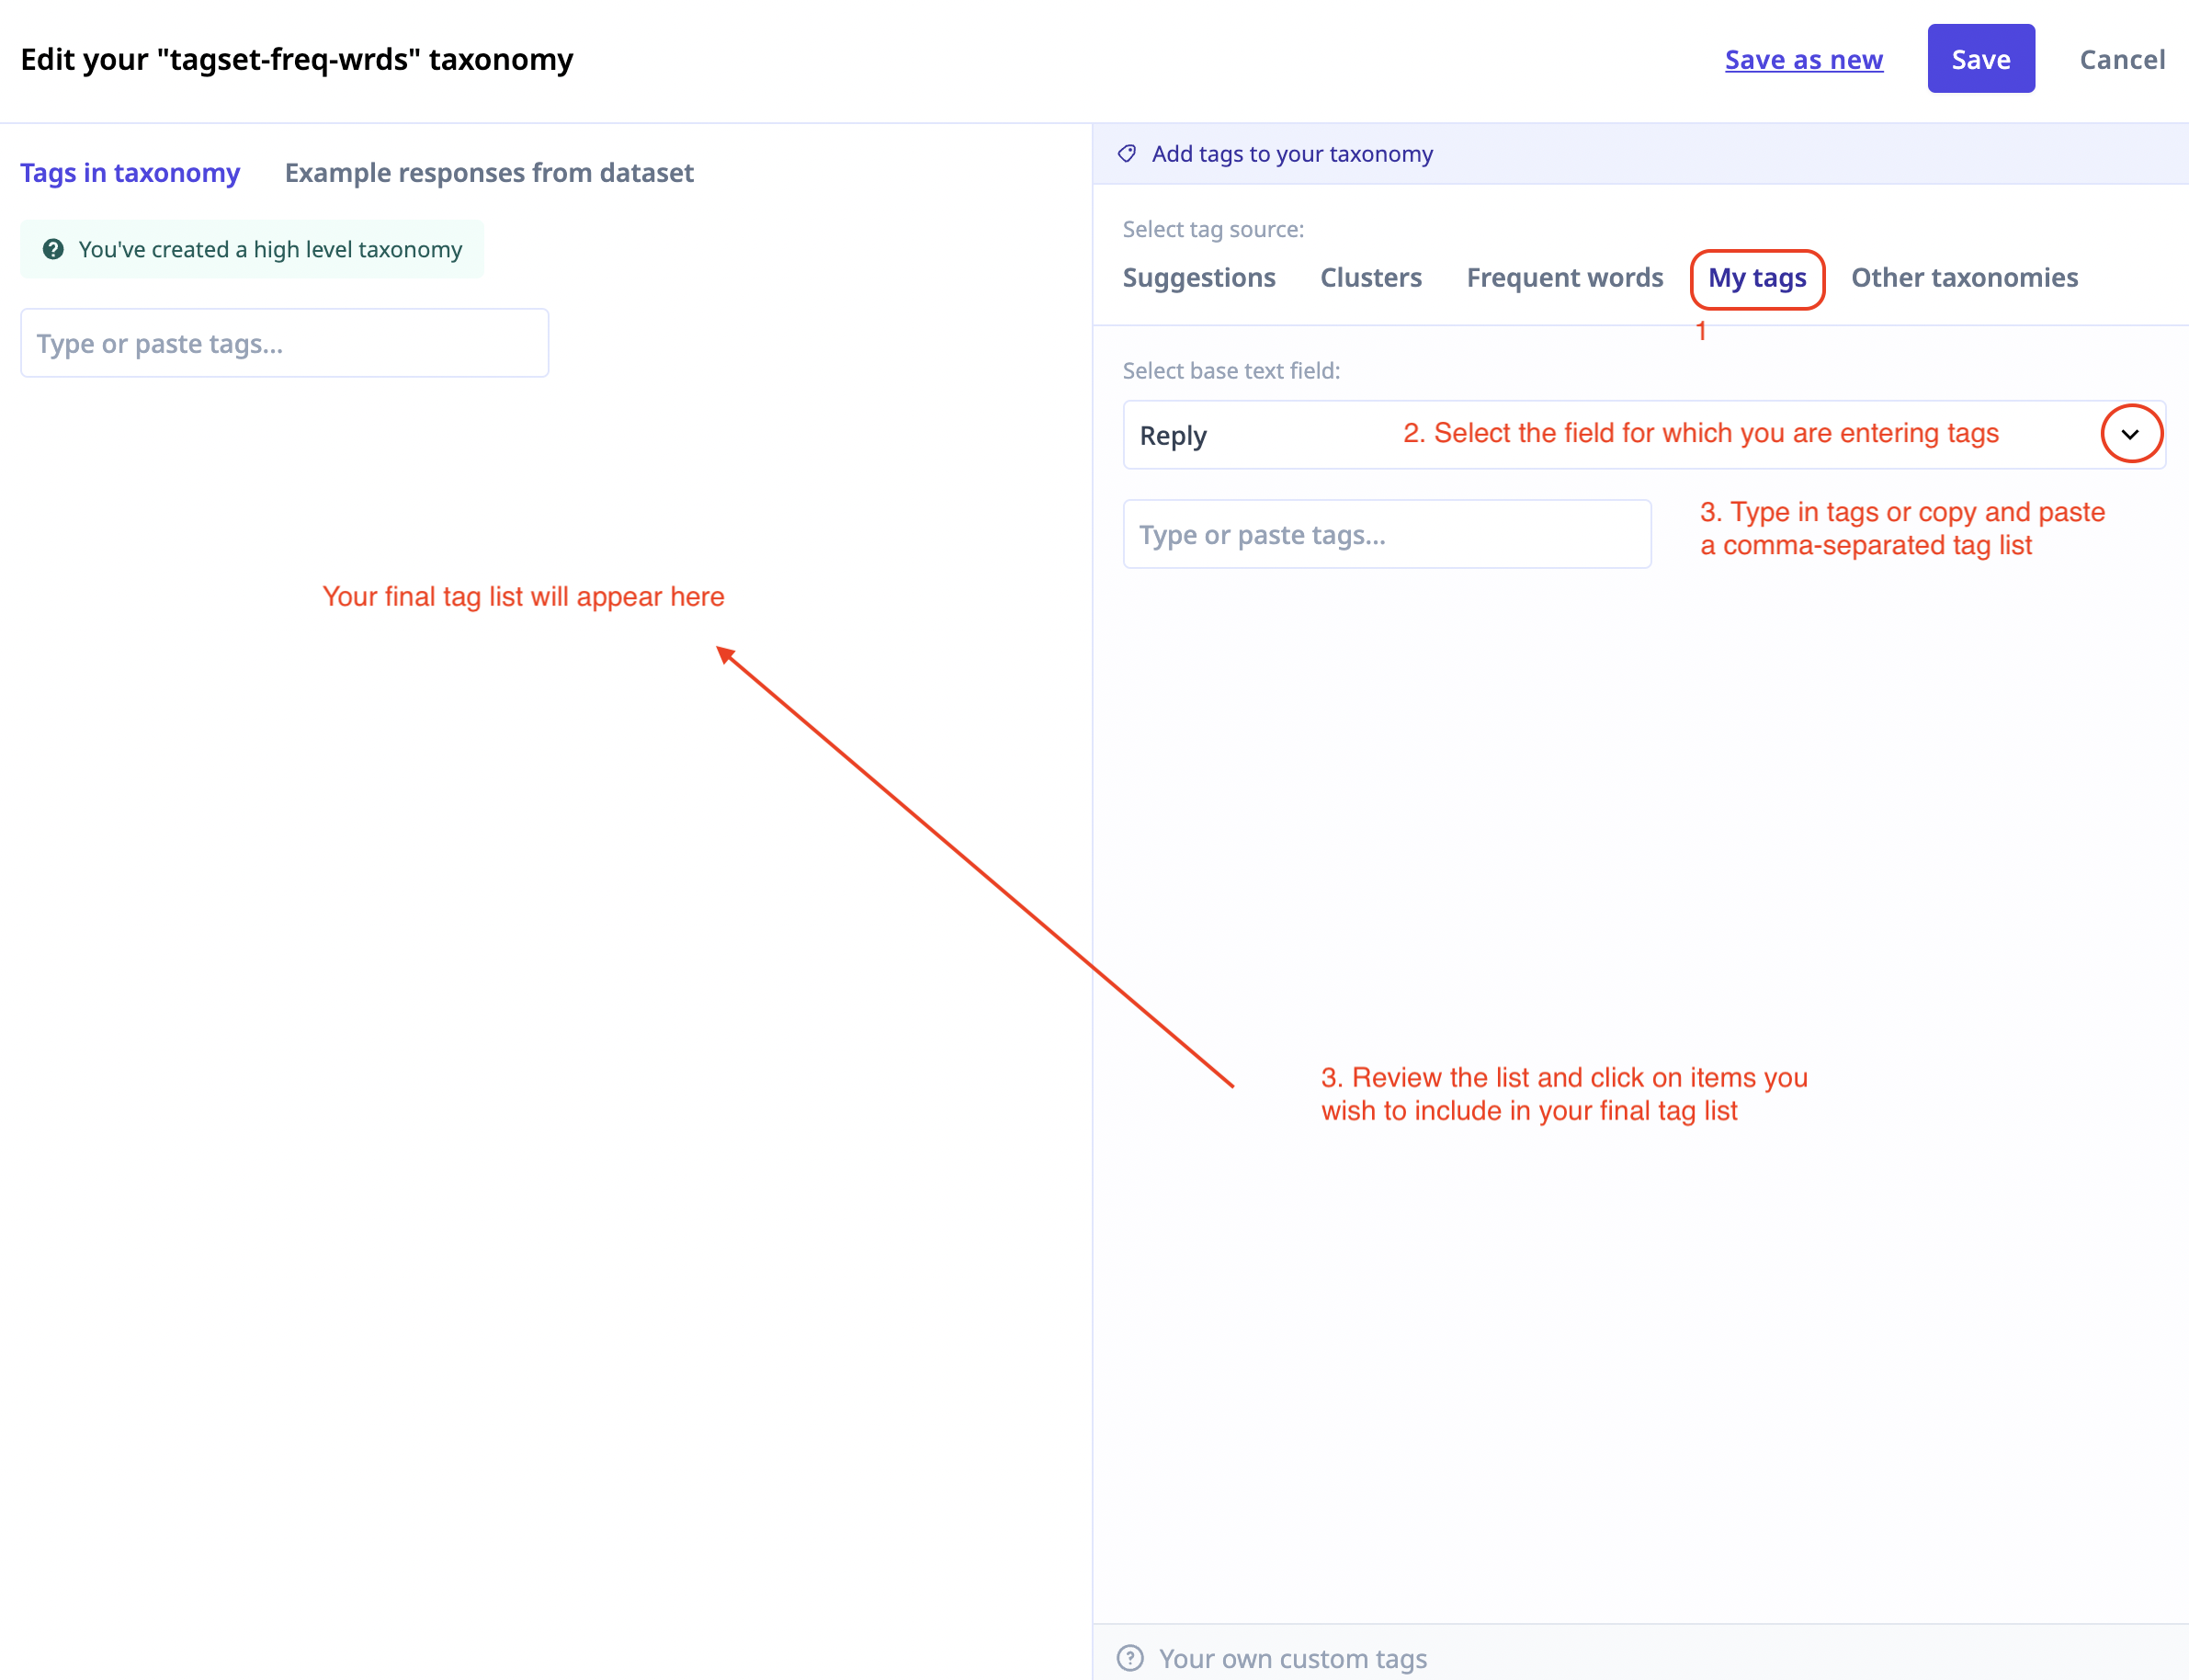Click the tag icon beside Add tags
This screenshot has width=2189, height=1680.
[x=1127, y=153]
